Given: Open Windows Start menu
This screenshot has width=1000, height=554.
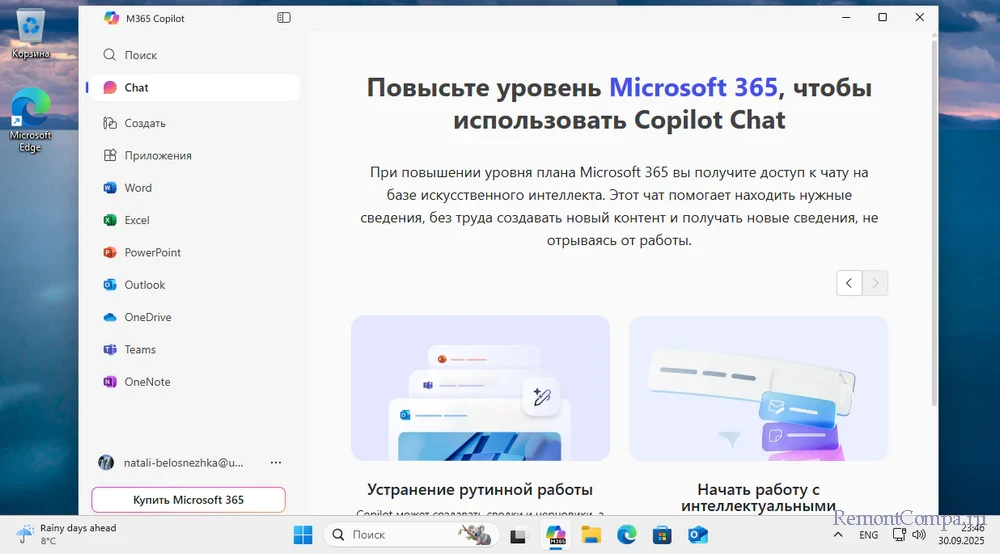Looking at the screenshot, I should [x=302, y=535].
